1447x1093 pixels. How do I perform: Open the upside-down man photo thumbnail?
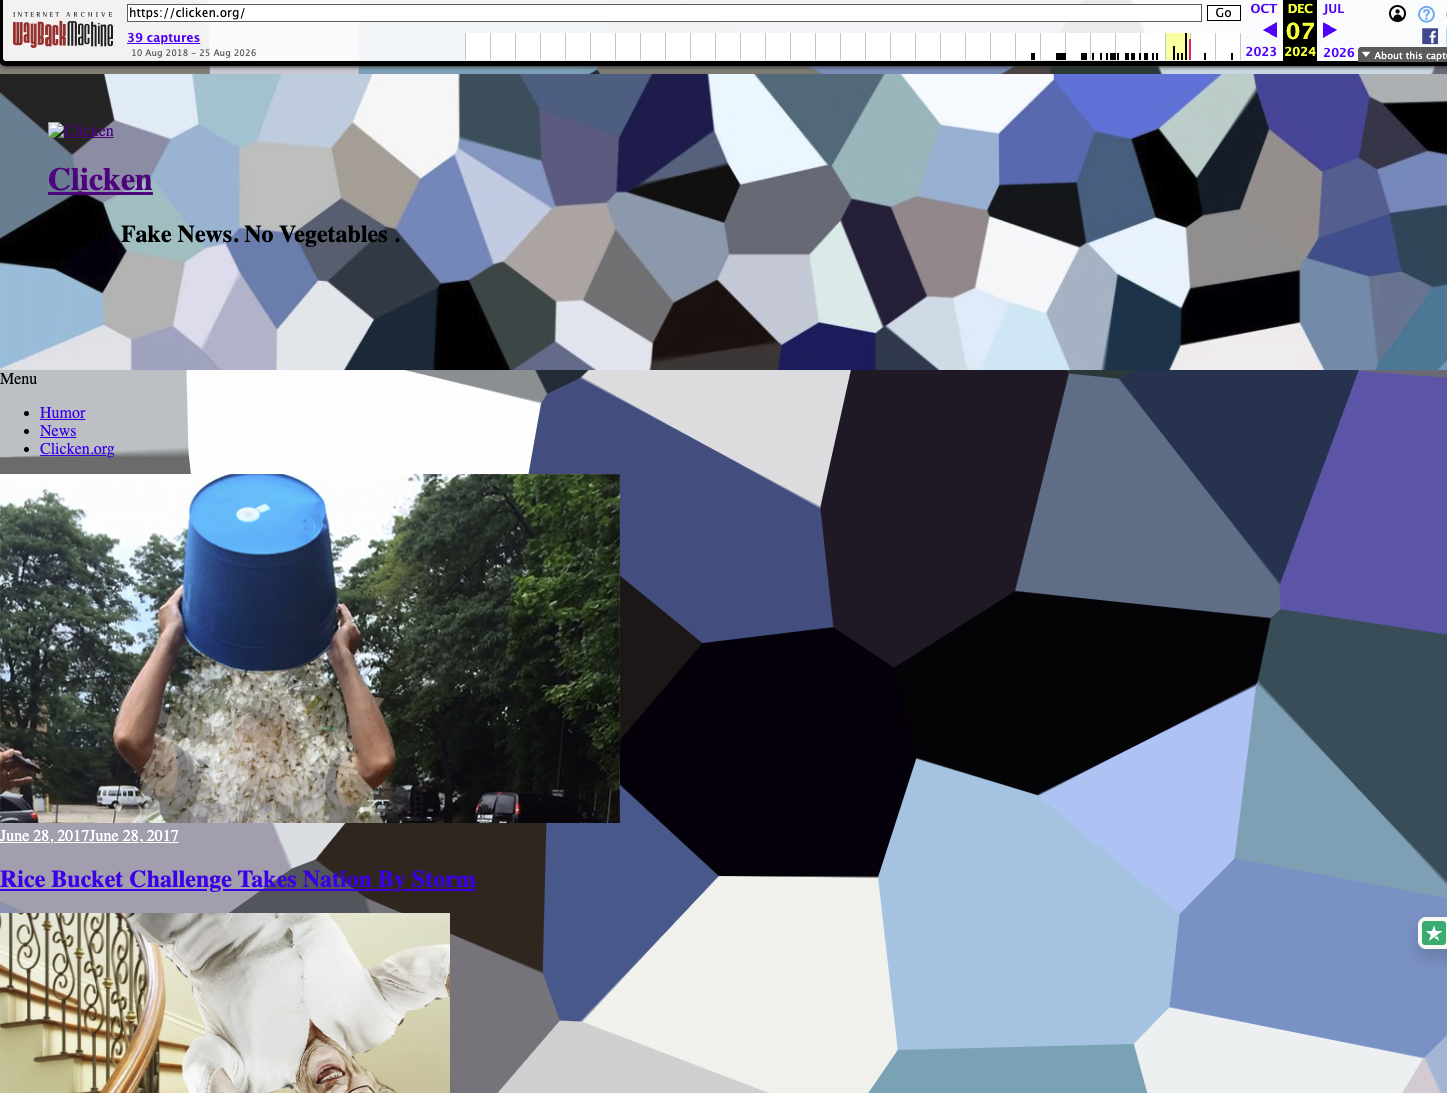click(225, 1003)
